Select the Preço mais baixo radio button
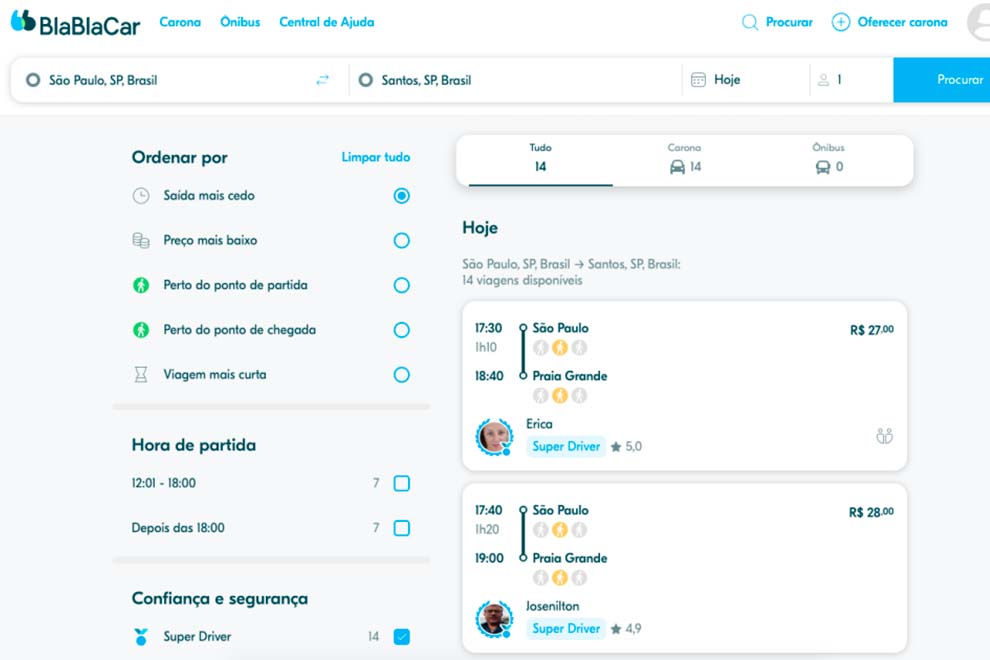990x660 pixels. 402,241
